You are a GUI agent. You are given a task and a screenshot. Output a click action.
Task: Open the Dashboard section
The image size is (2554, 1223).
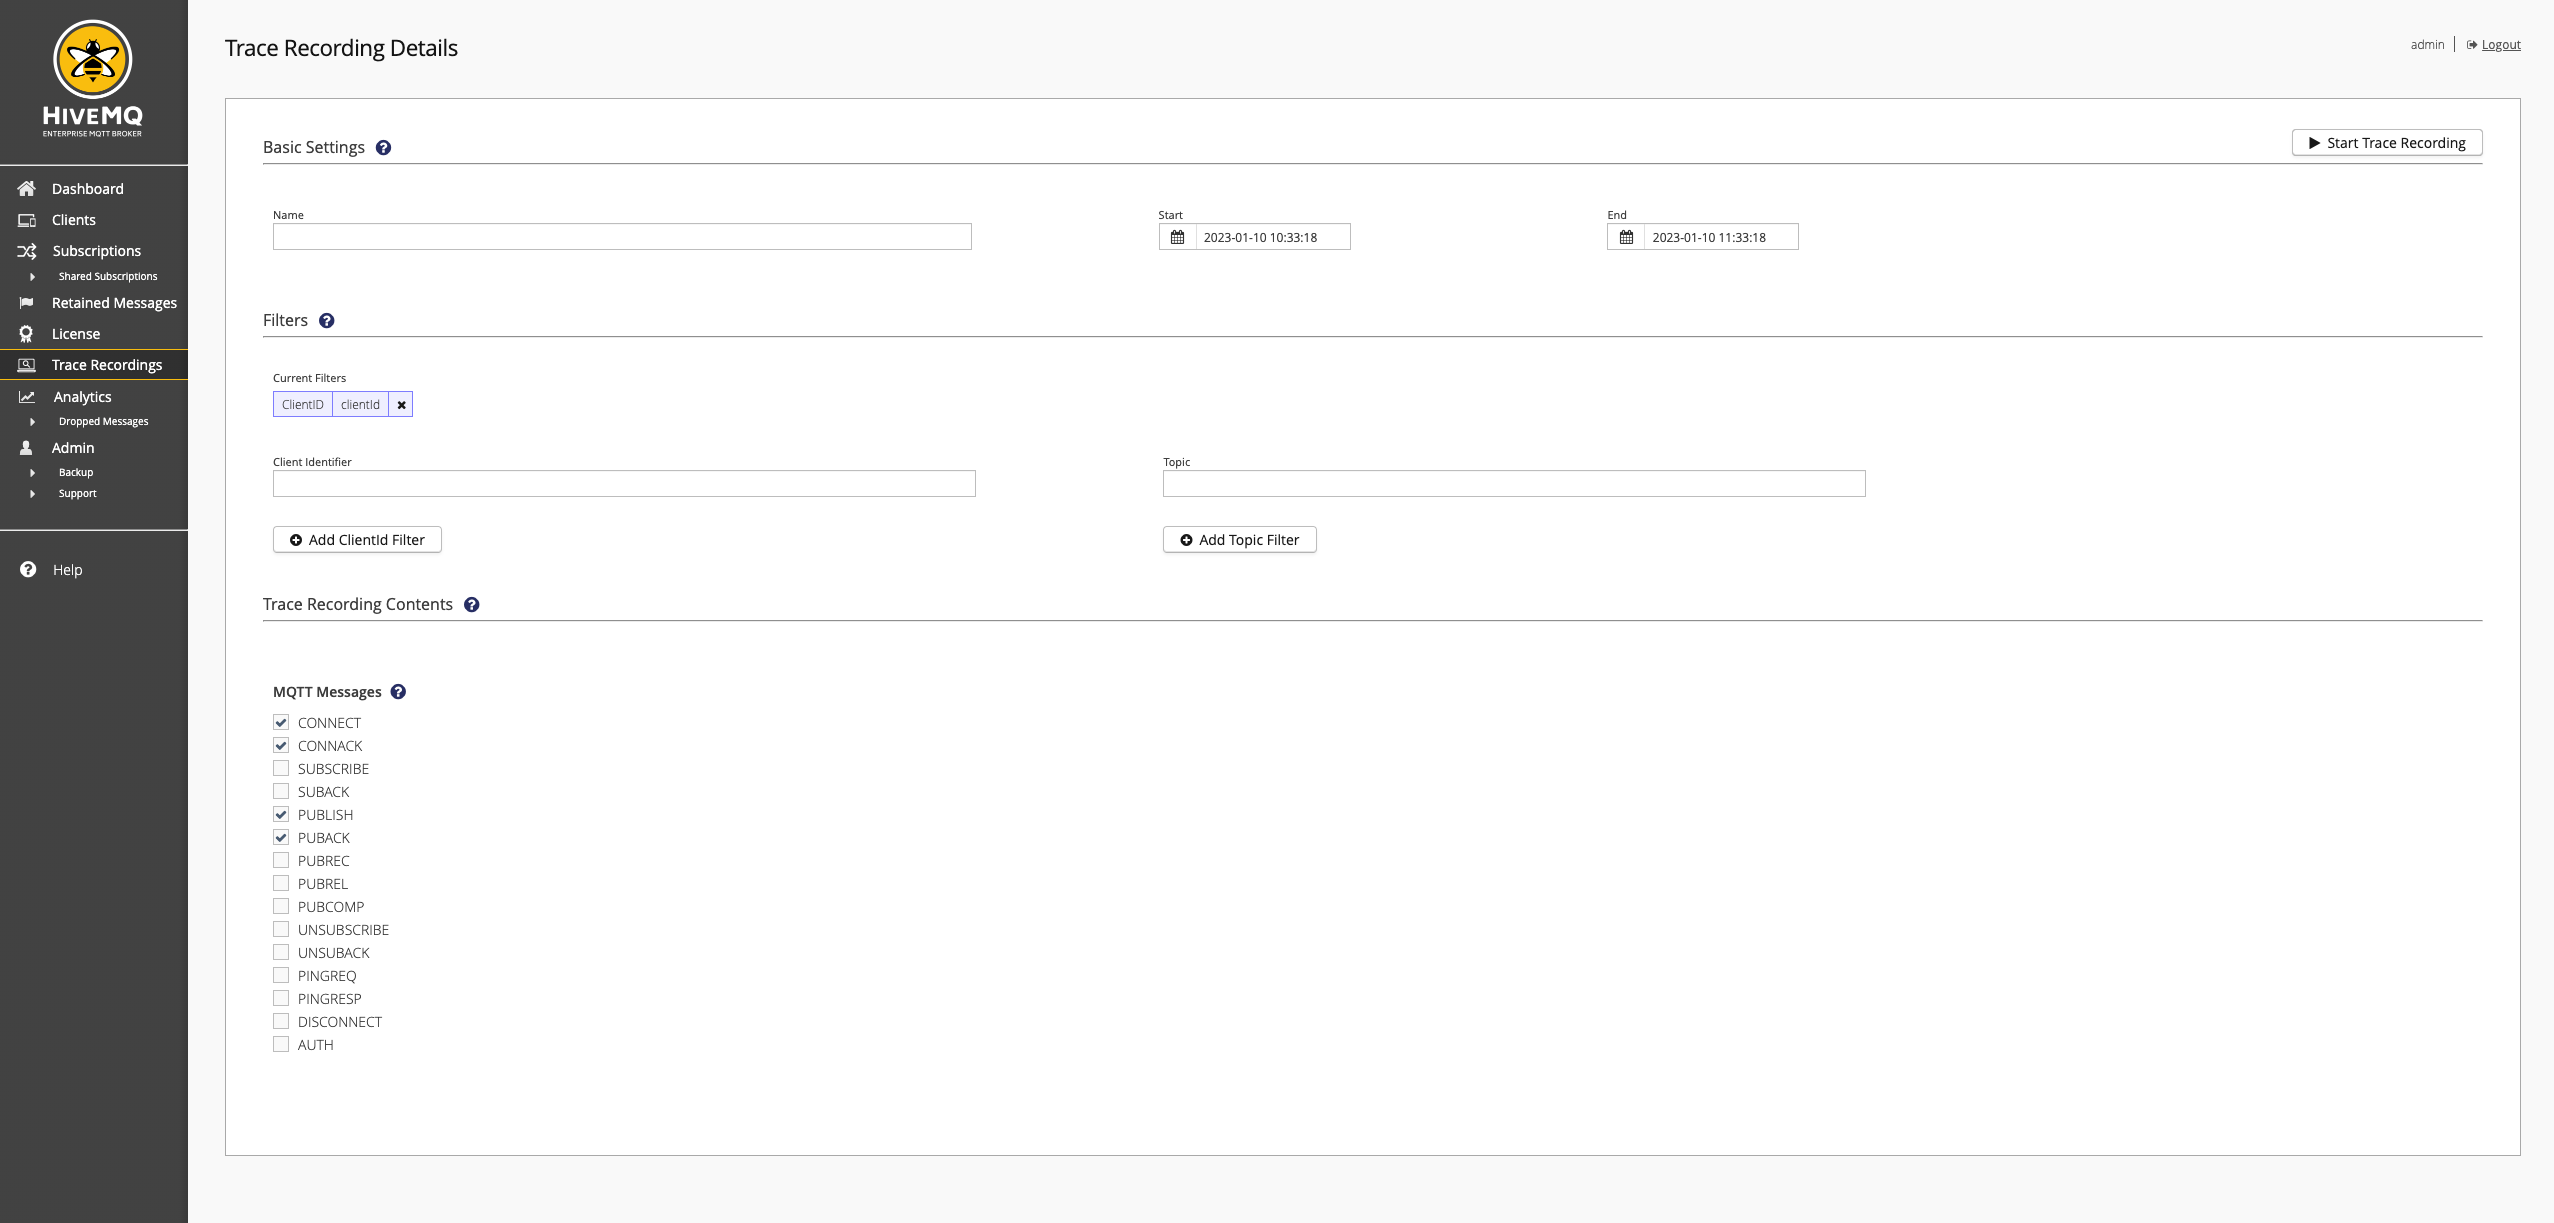point(86,187)
